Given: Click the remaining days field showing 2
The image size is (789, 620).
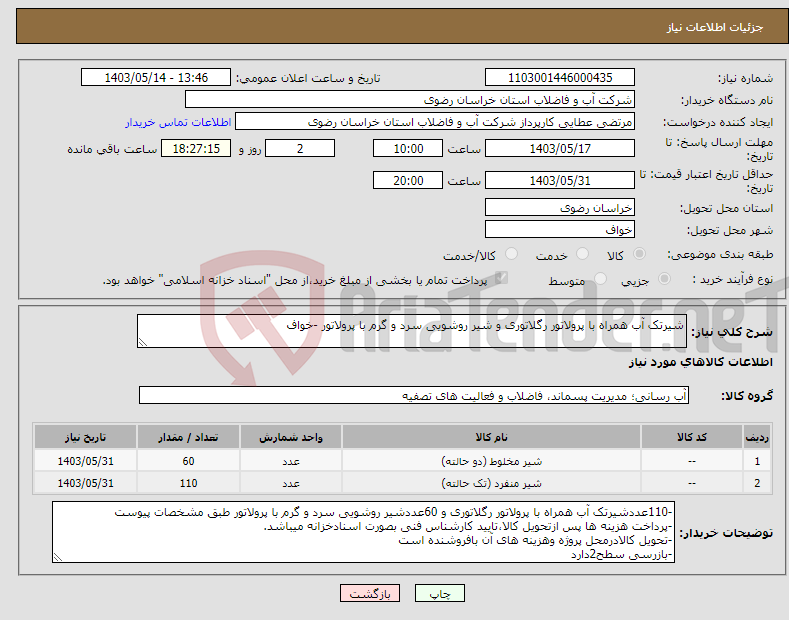Looking at the screenshot, I should [300, 148].
